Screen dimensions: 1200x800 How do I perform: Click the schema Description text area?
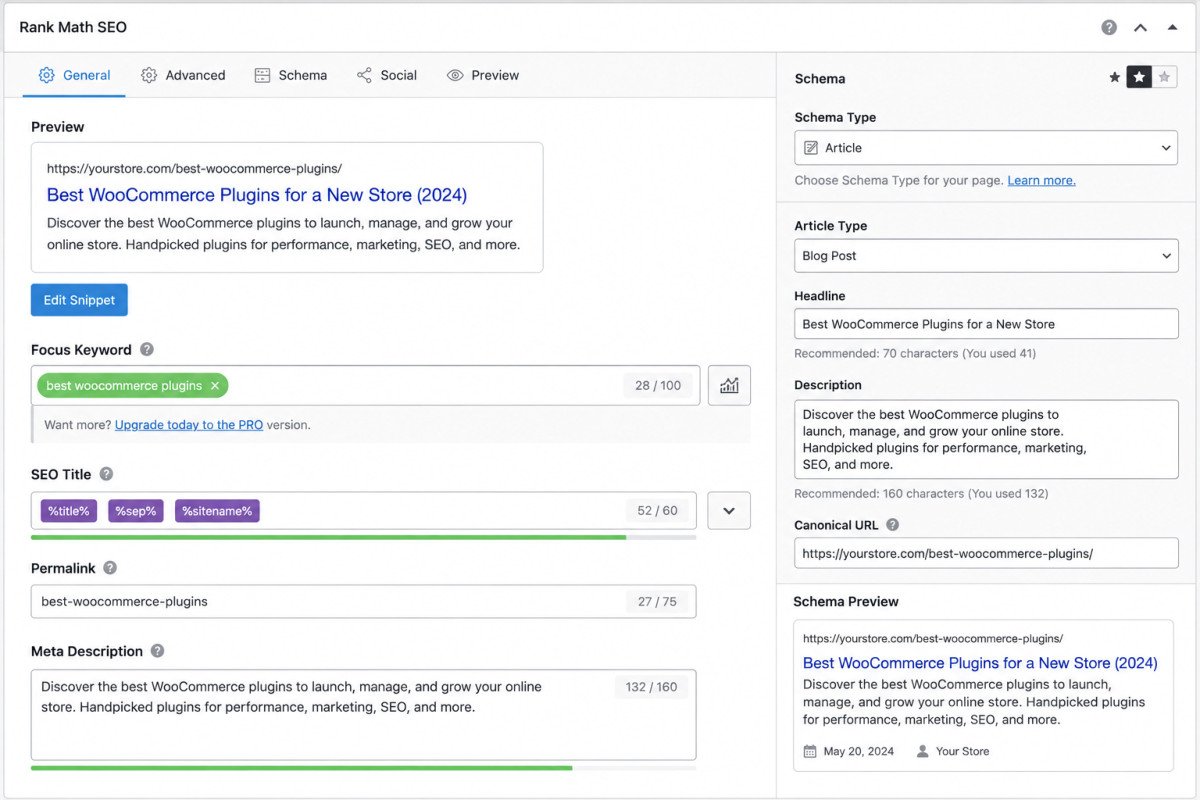[x=987, y=439]
